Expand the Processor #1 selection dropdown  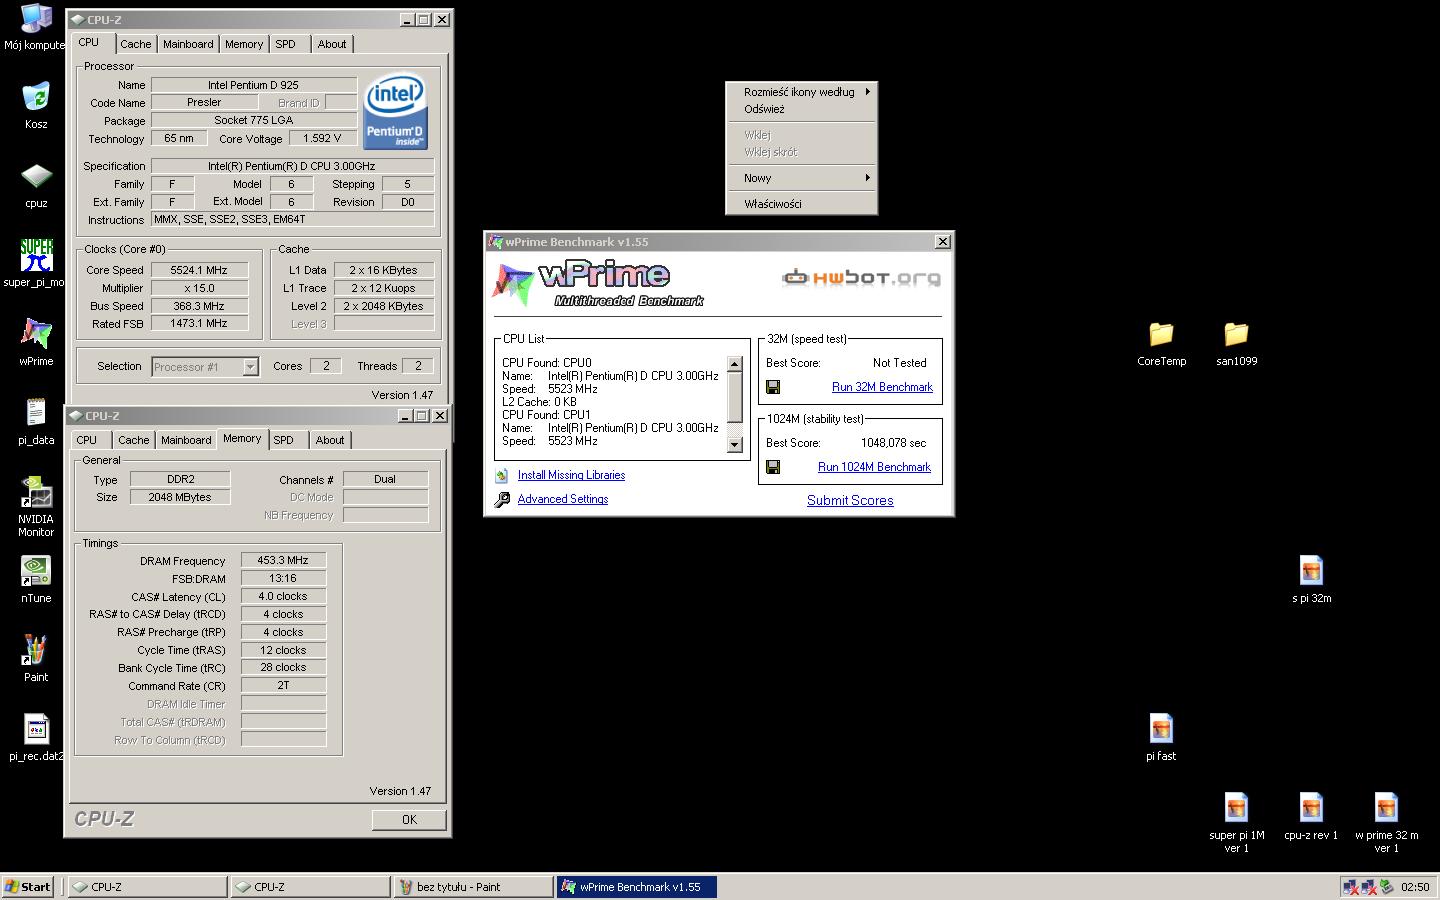250,367
